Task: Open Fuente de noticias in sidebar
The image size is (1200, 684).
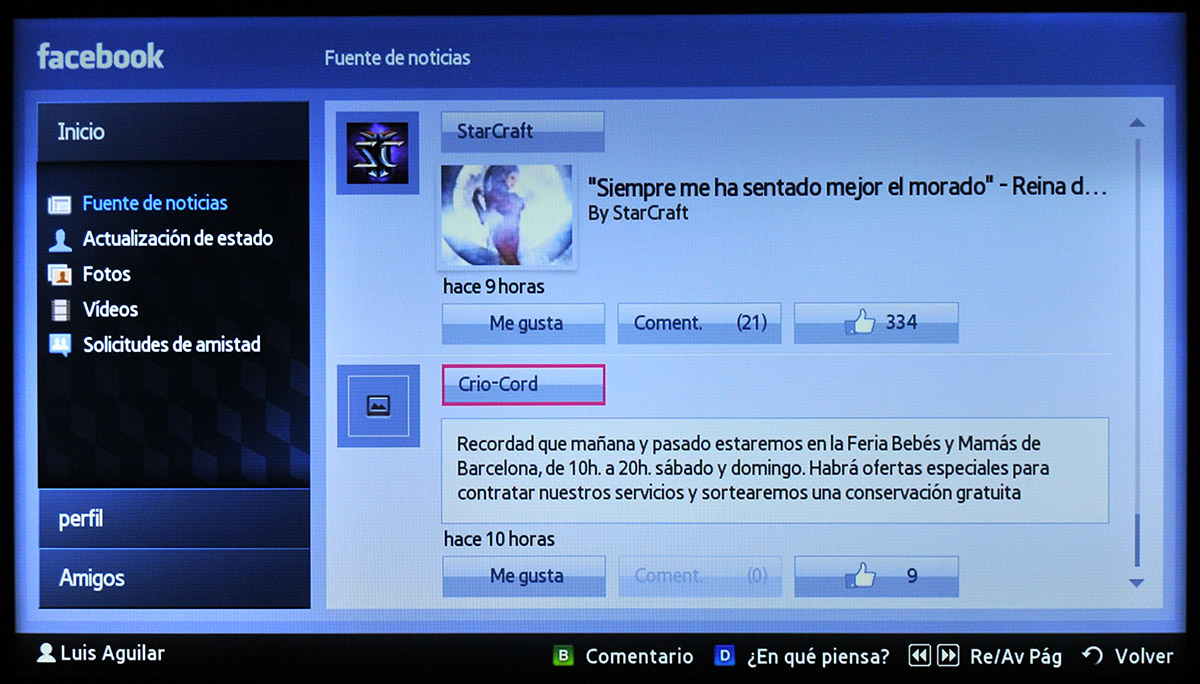Action: tap(154, 203)
